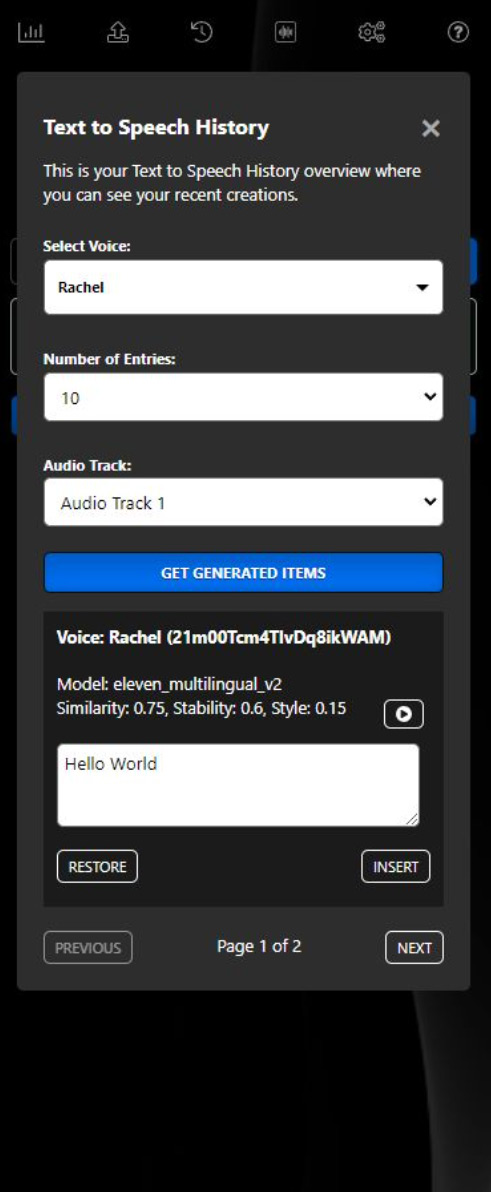Close the Text to Speech History dialog
The image size is (491, 1192).
[x=431, y=128]
